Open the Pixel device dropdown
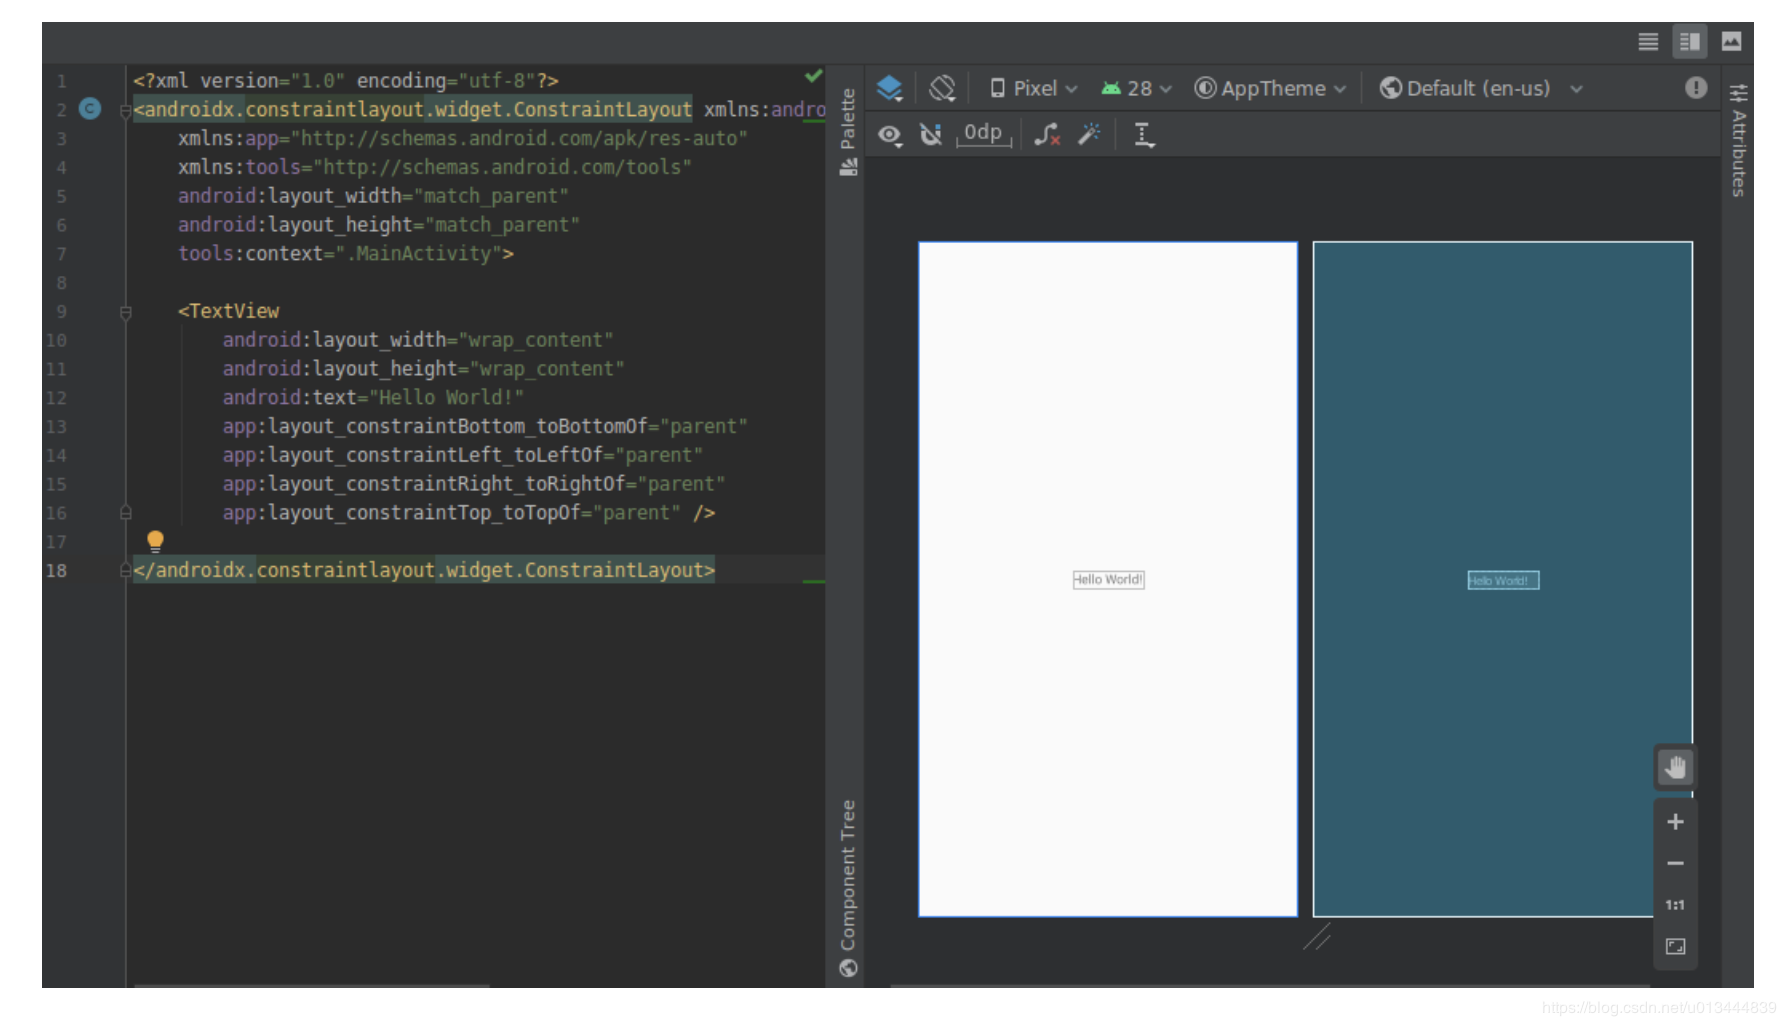Viewport: 1786px width, 1026px height. 1033,89
